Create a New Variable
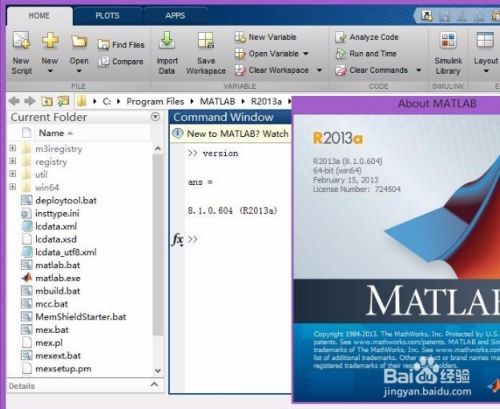This screenshot has height=409, width=500. 265,37
